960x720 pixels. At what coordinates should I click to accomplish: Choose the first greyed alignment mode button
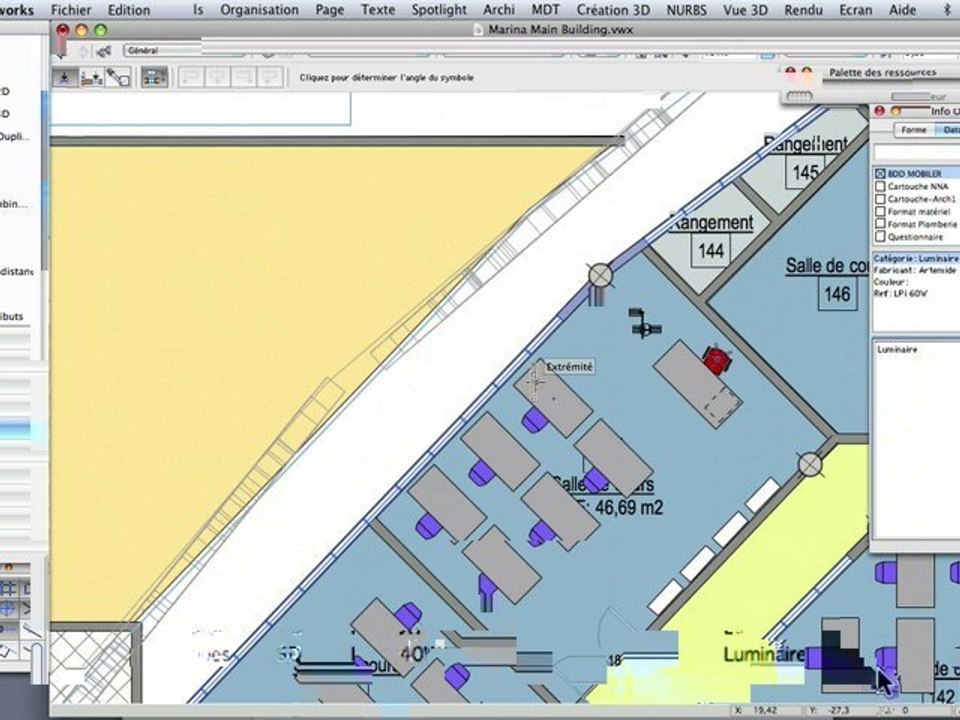click(x=190, y=78)
